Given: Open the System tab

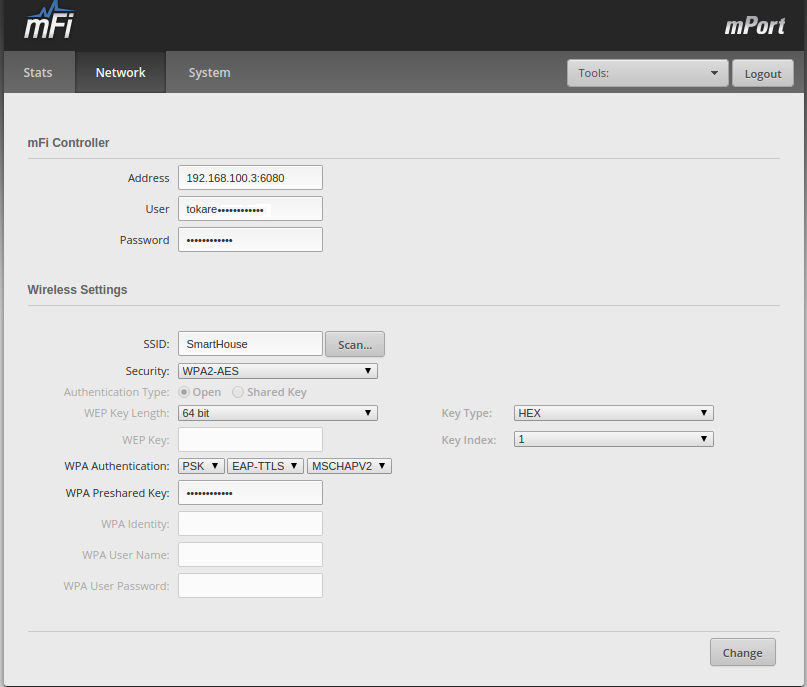Looking at the screenshot, I should tap(209, 72).
